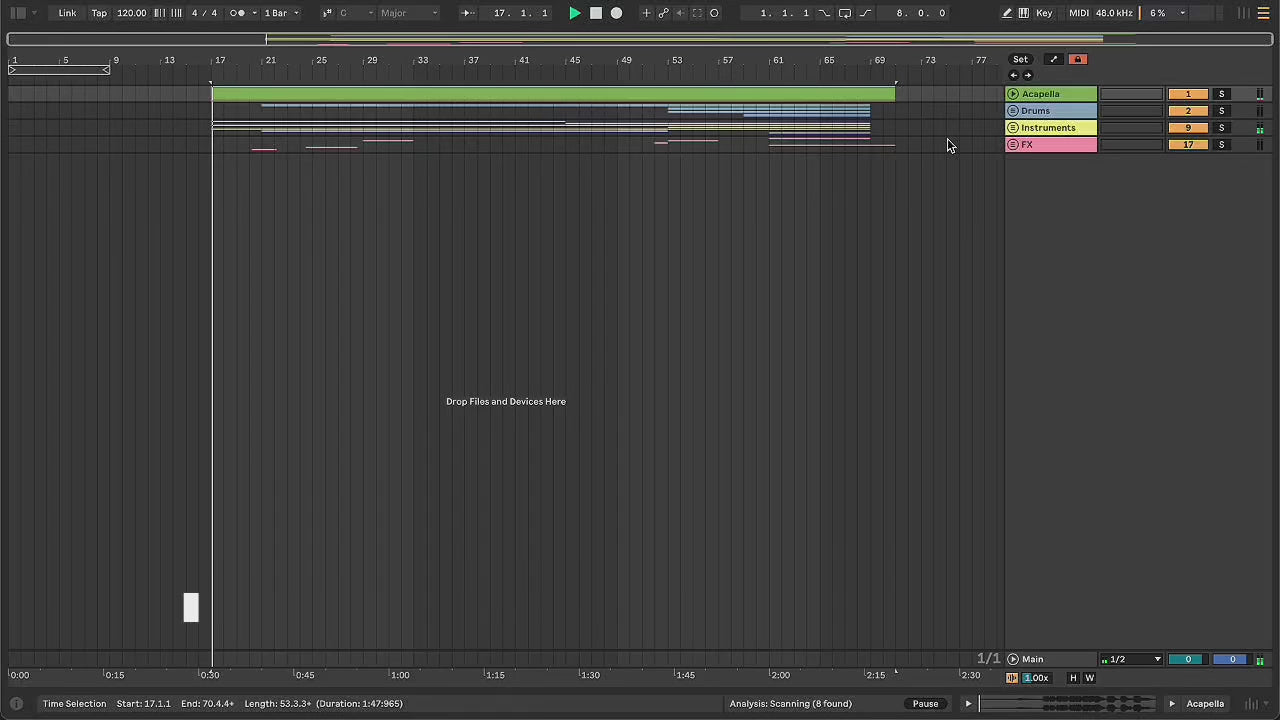Viewport: 1280px width, 720px height.
Task: Solo the Drums track
Action: [1221, 111]
